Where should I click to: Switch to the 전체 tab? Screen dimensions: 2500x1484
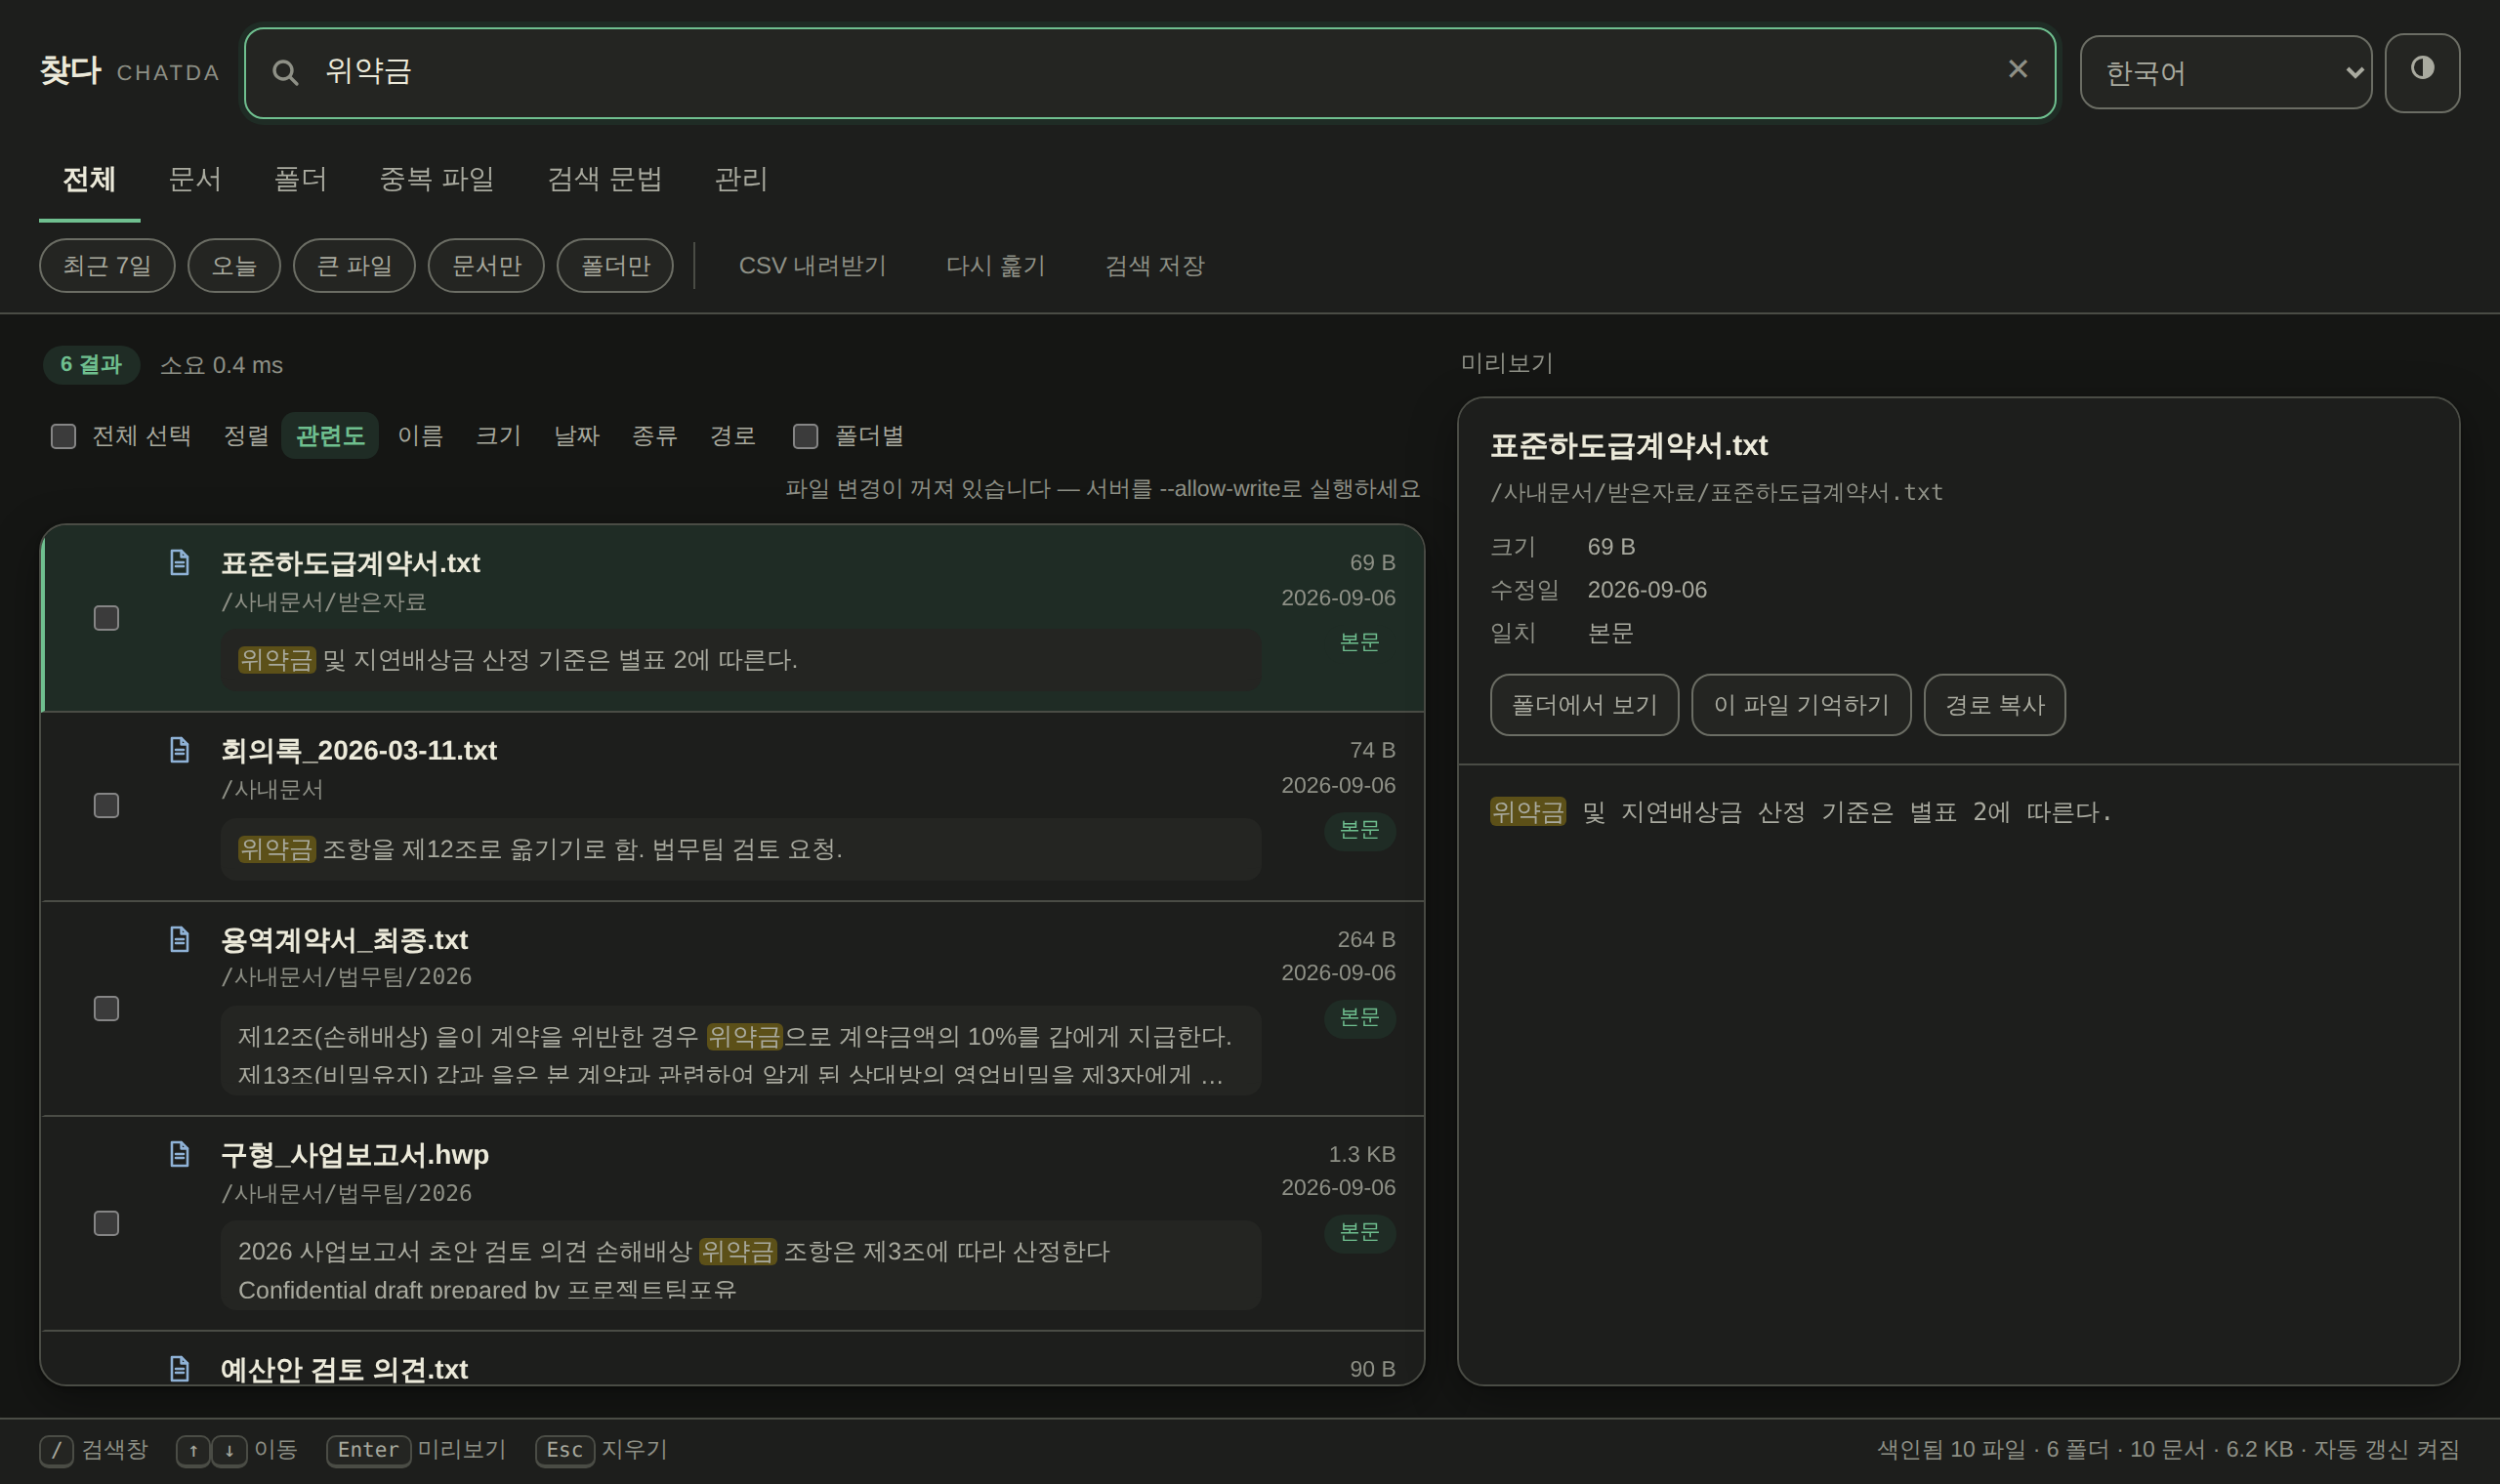point(89,179)
